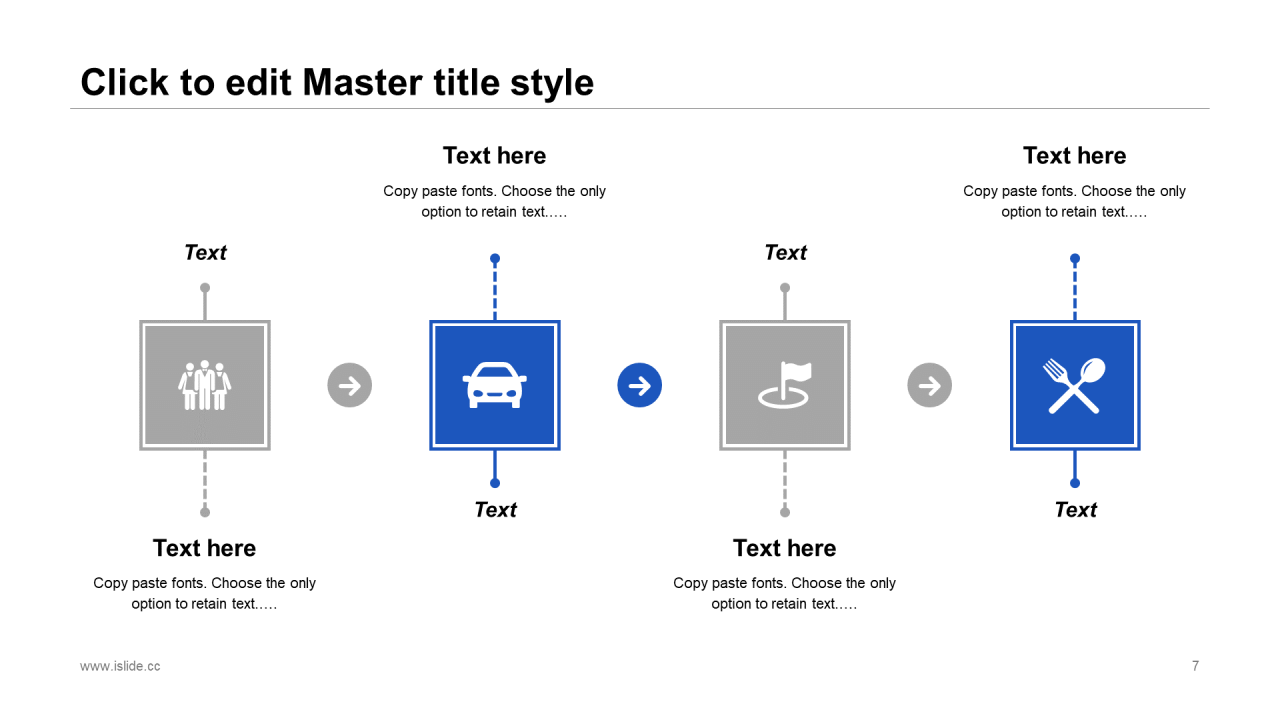Click the fork and spoon icon
This screenshot has height=720, width=1280.
point(1075,385)
